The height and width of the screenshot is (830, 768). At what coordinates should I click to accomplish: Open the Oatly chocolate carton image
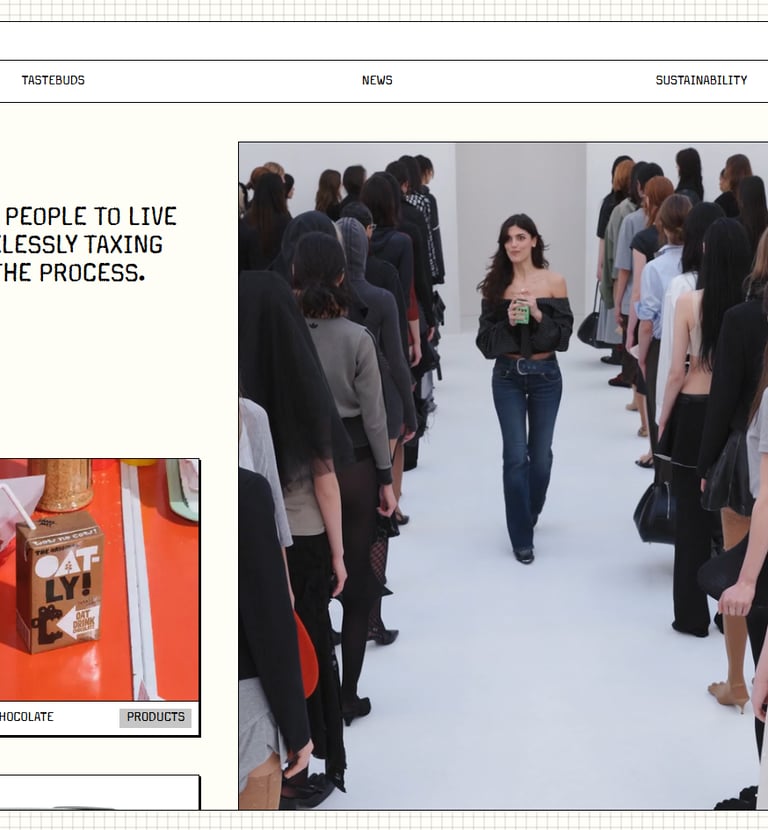point(99,580)
